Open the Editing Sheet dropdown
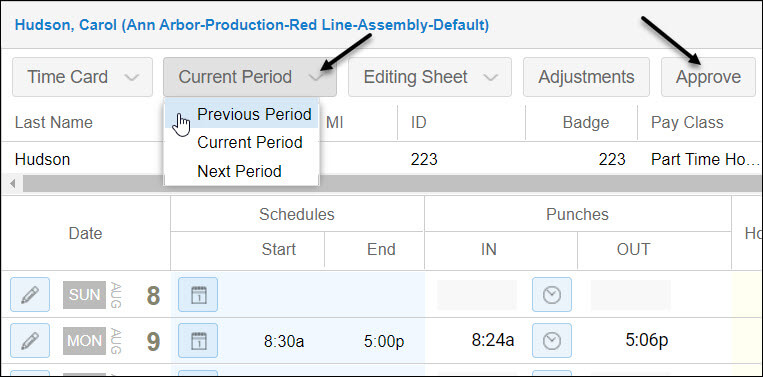Viewport: 763px width, 377px height. [430, 77]
